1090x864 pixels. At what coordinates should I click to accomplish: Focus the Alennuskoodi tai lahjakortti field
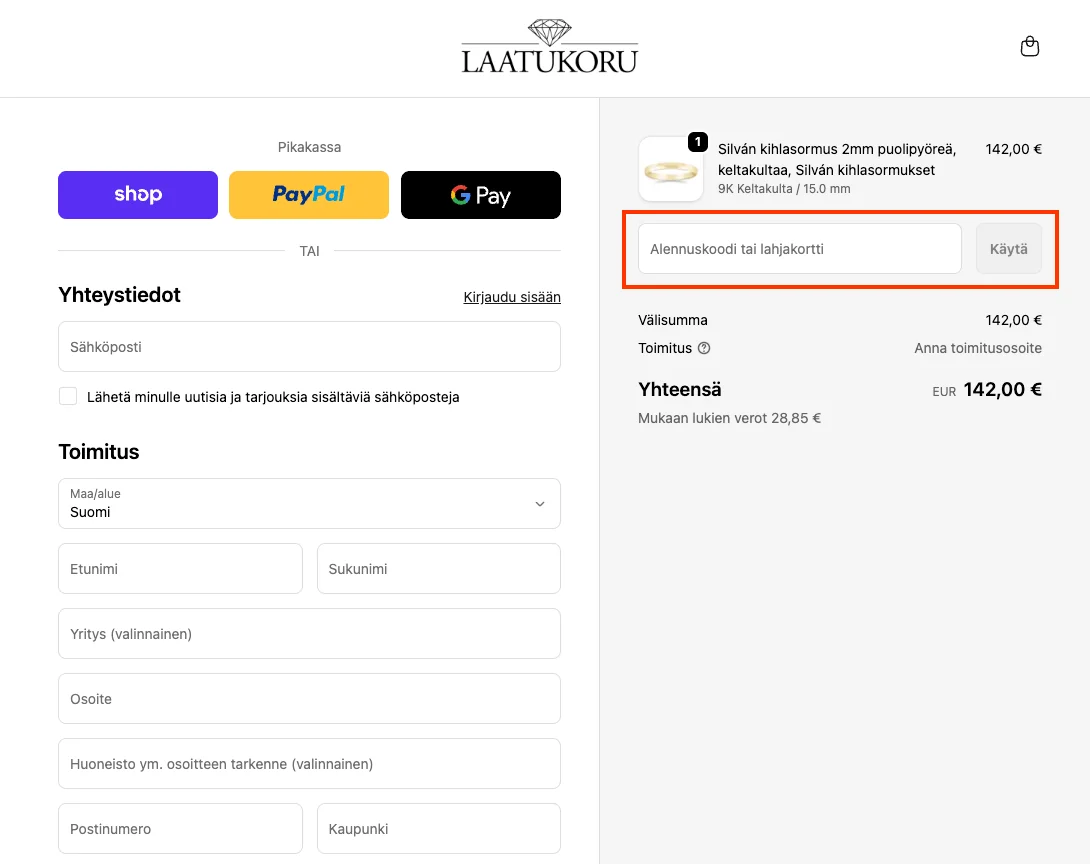coord(799,249)
